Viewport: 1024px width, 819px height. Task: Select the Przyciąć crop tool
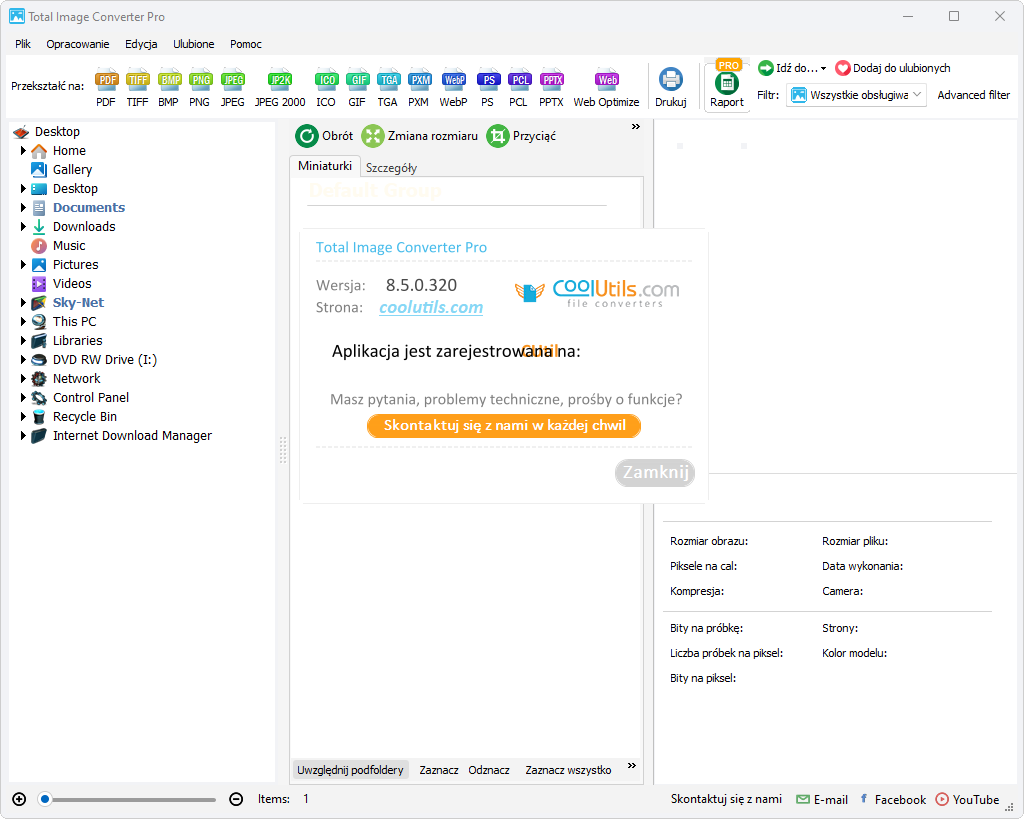click(x=521, y=136)
